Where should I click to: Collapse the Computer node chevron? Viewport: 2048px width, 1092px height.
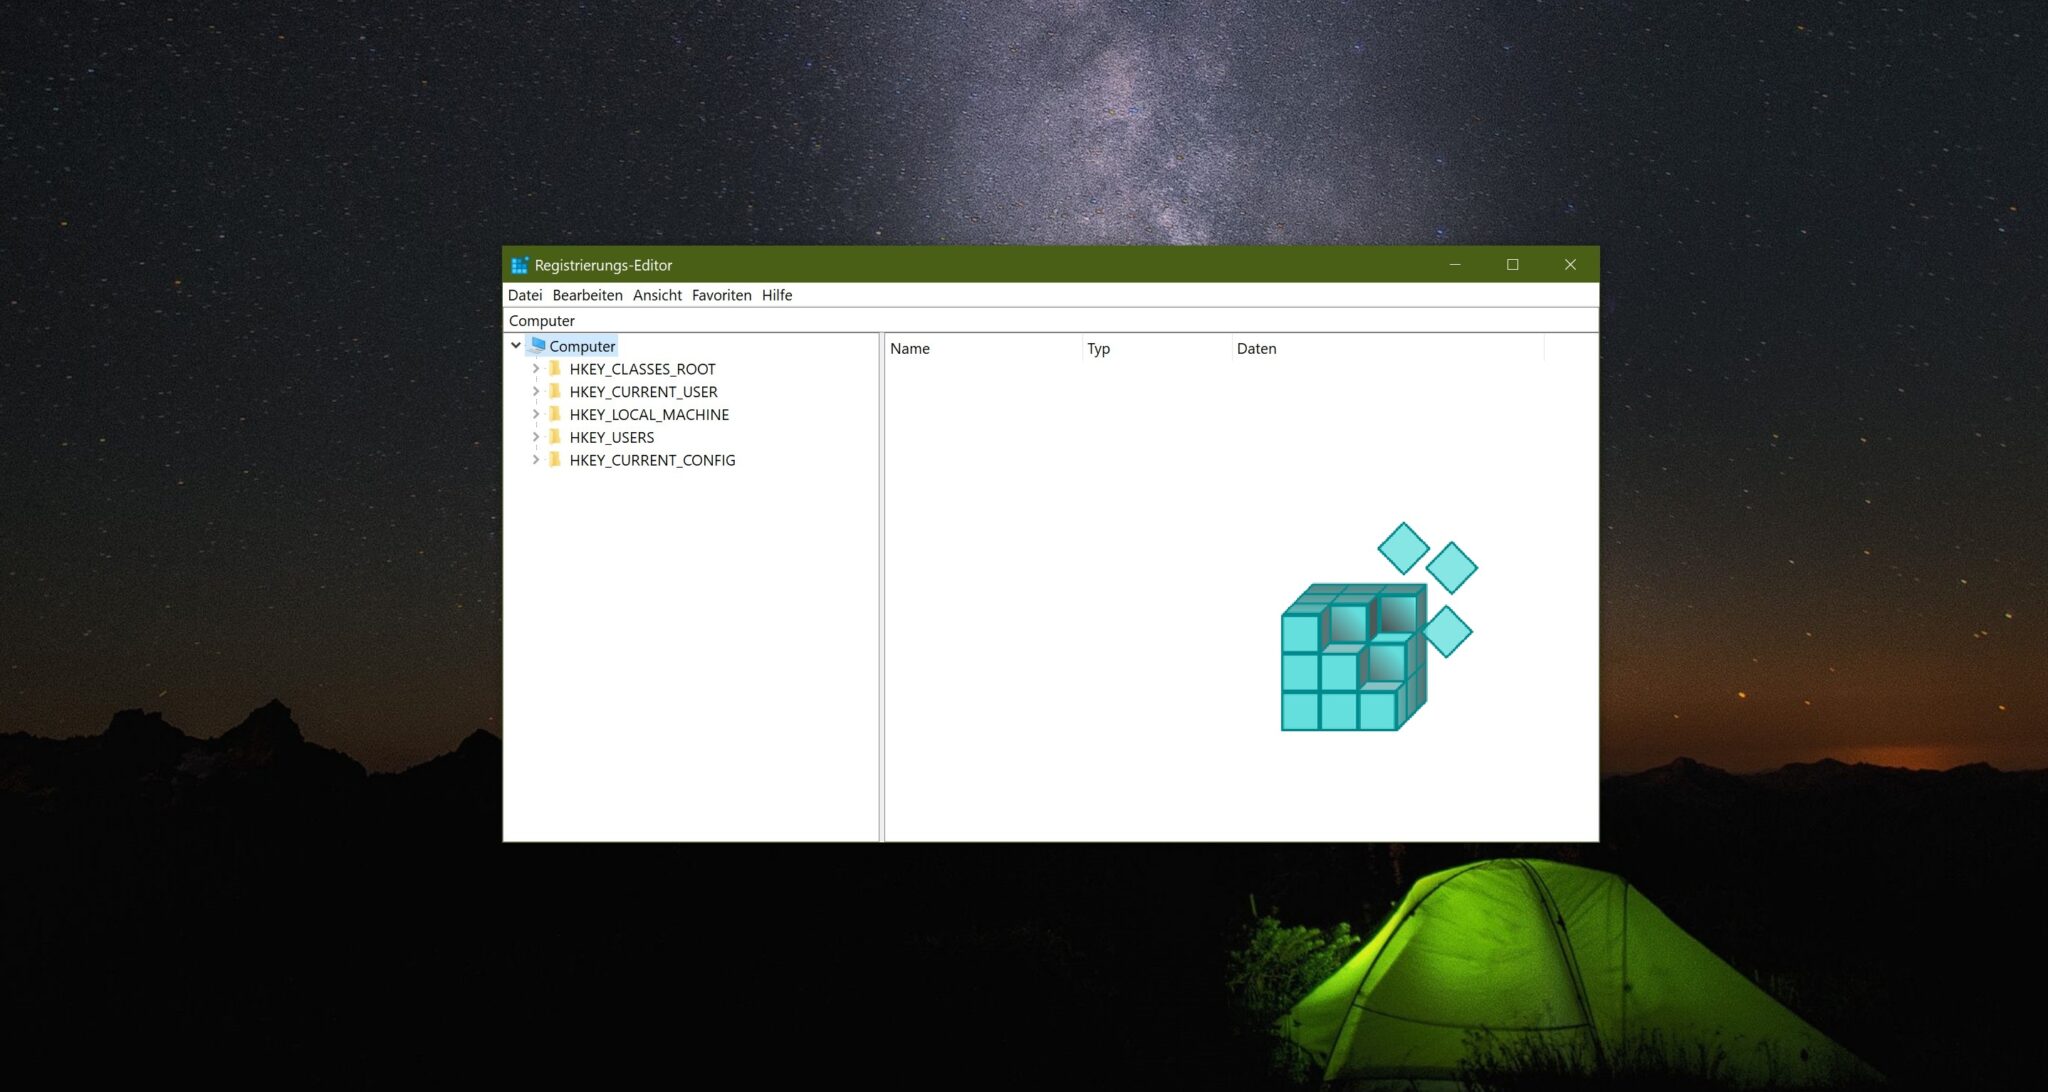tap(516, 345)
